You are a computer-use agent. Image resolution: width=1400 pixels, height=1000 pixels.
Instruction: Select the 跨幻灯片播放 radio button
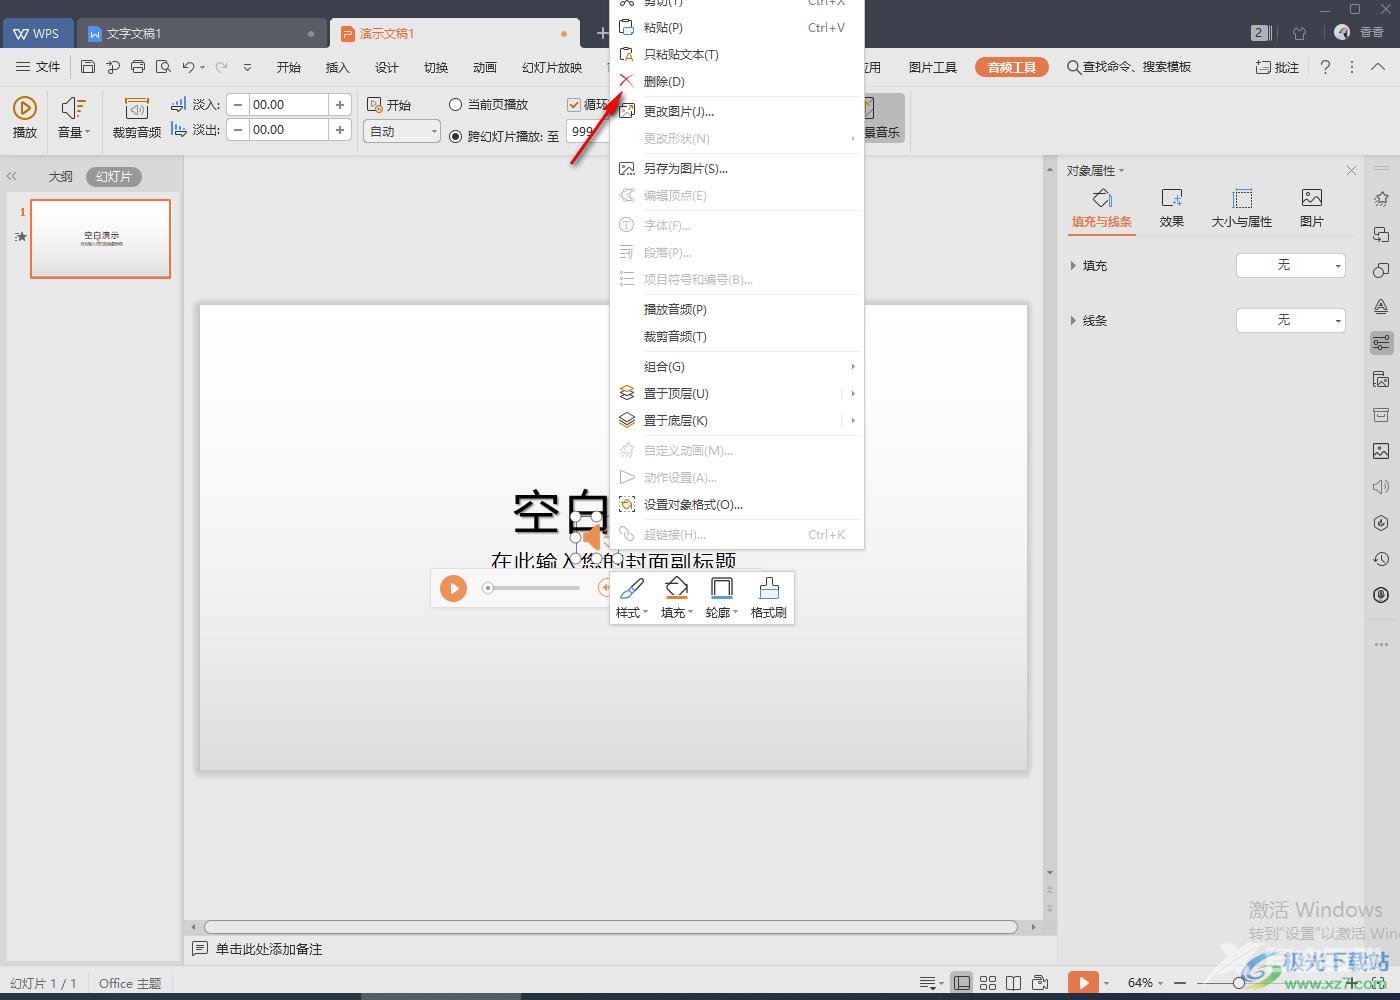[455, 136]
